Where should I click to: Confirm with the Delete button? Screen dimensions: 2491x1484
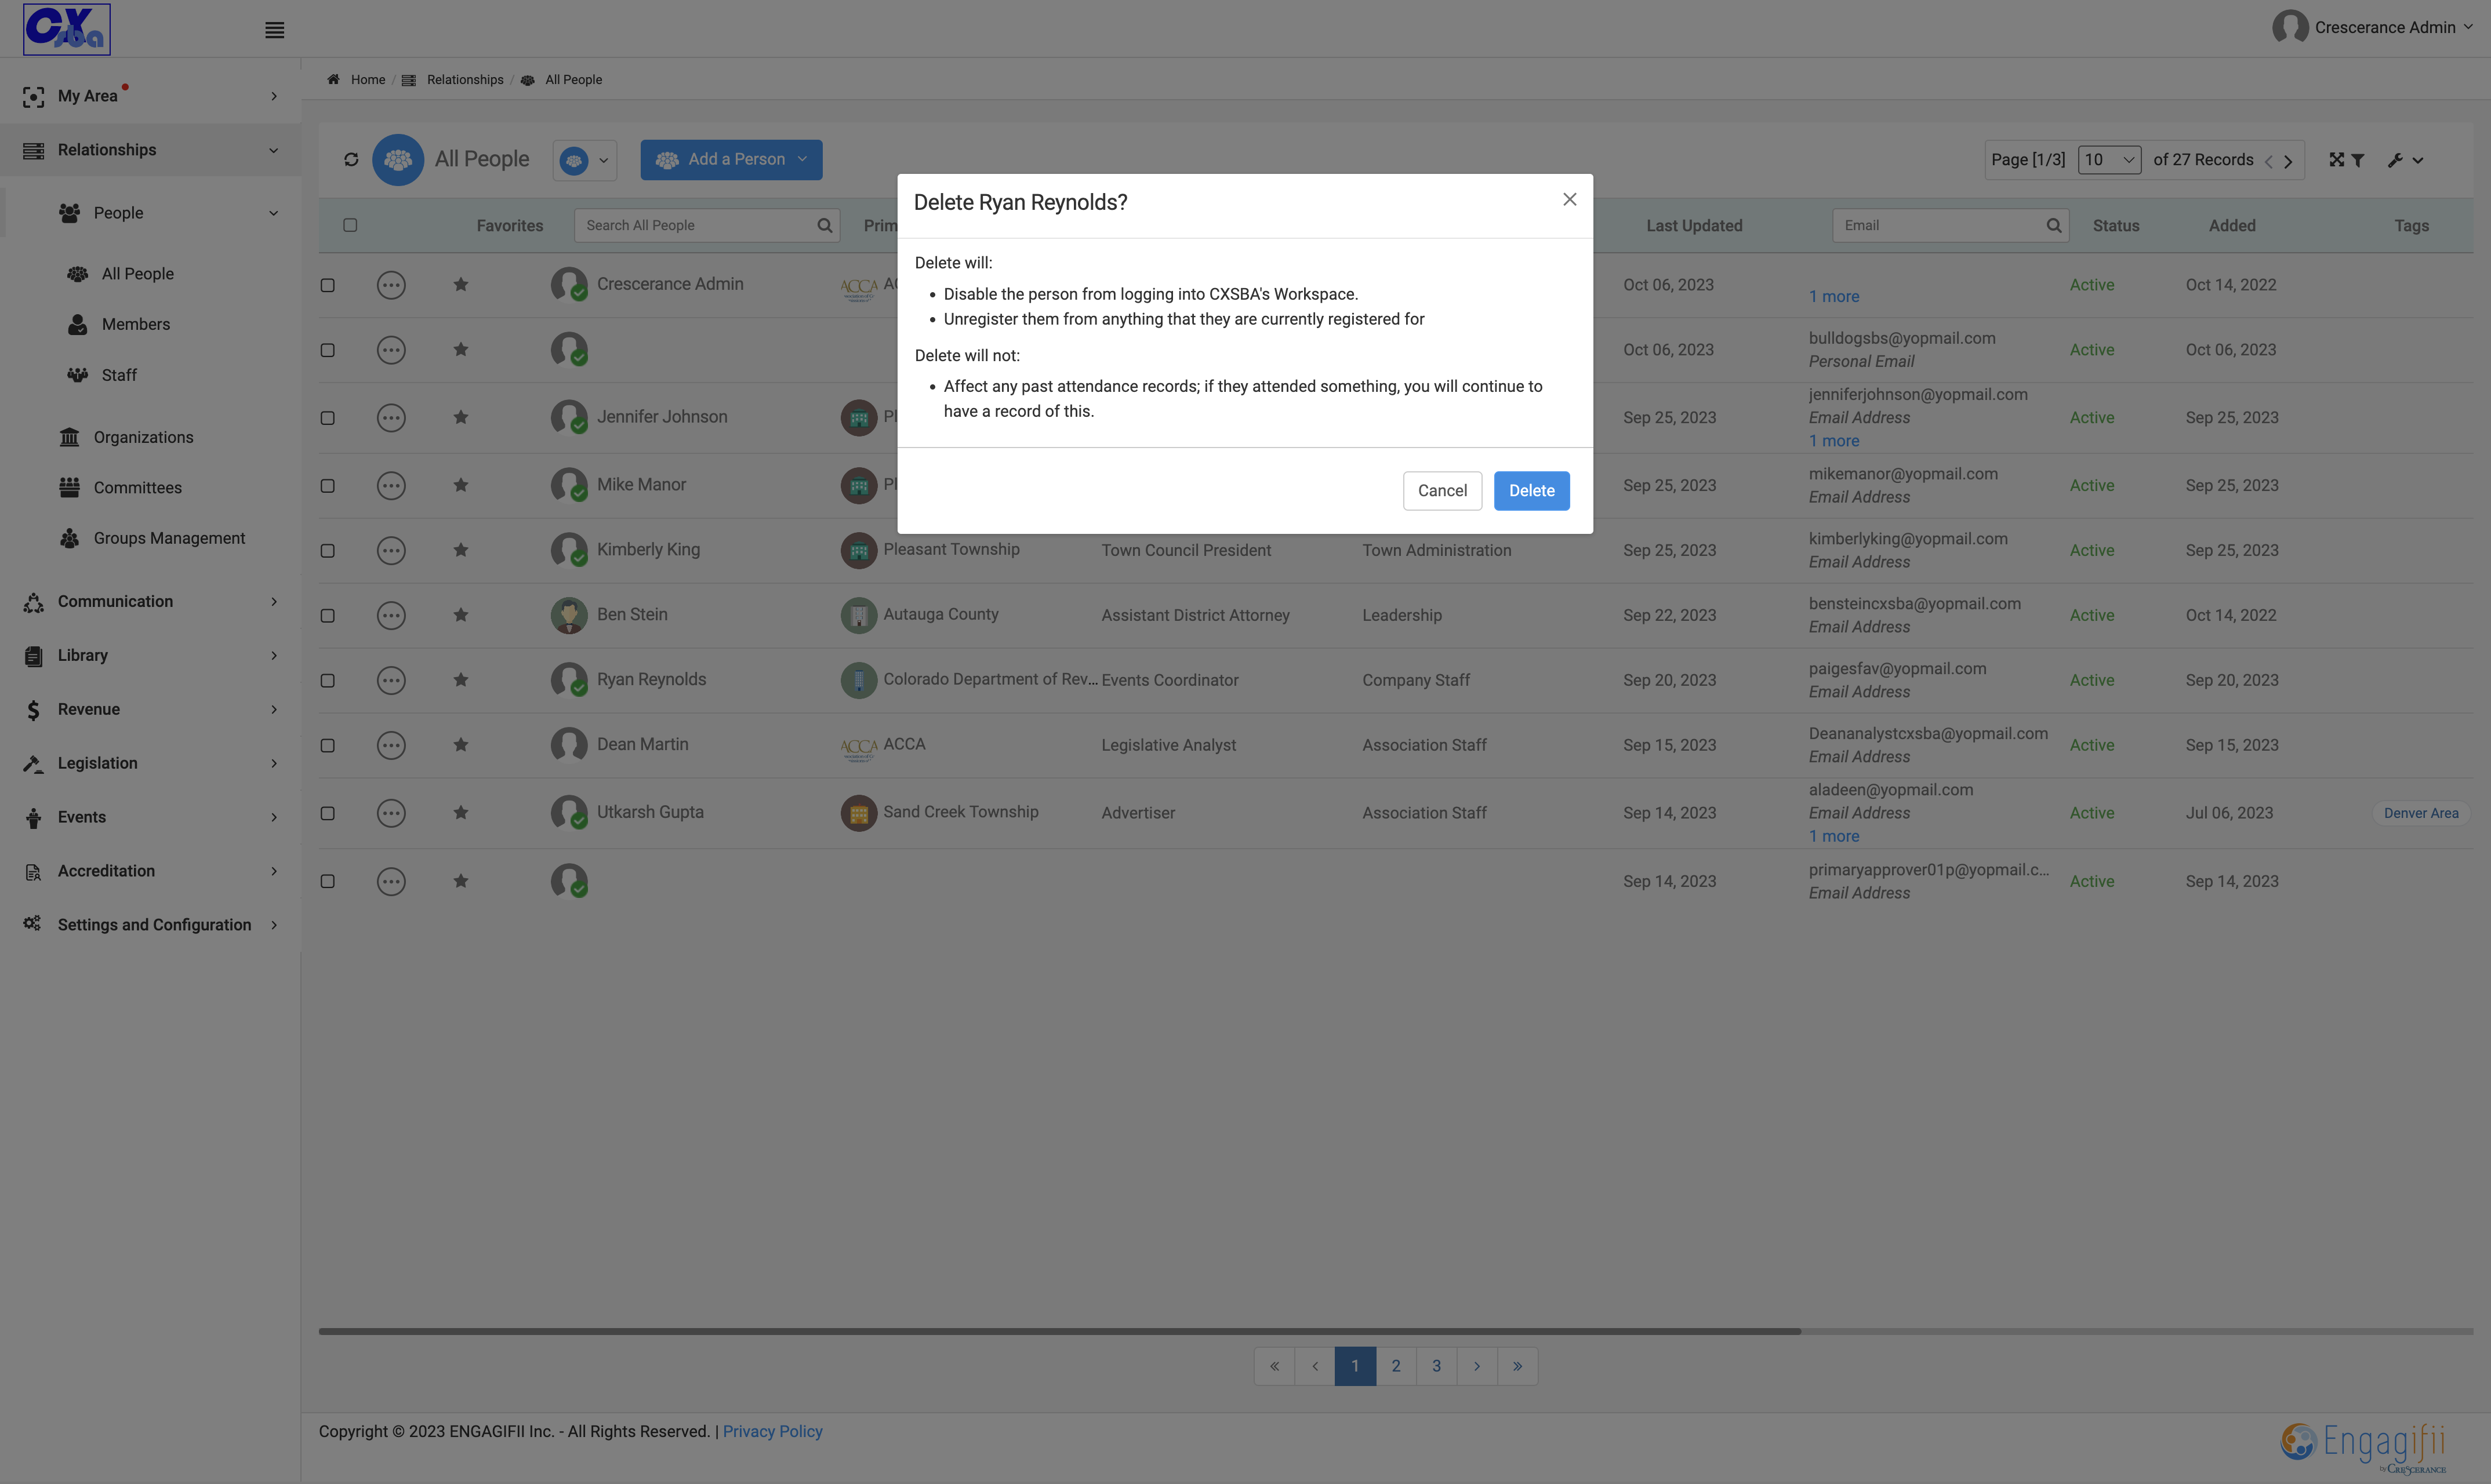[1531, 491]
